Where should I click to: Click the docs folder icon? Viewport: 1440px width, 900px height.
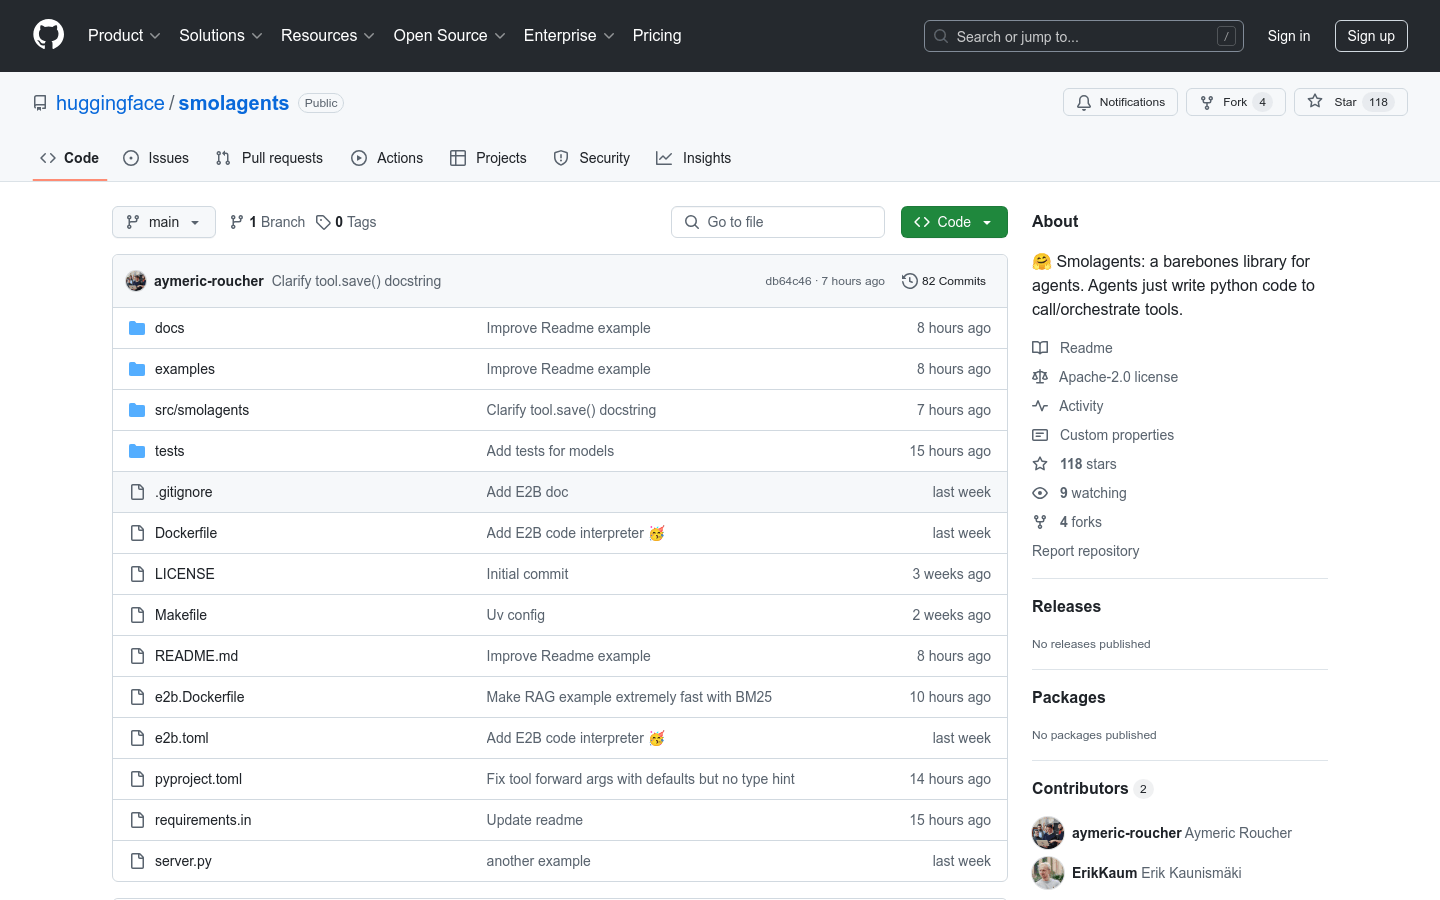point(137,328)
